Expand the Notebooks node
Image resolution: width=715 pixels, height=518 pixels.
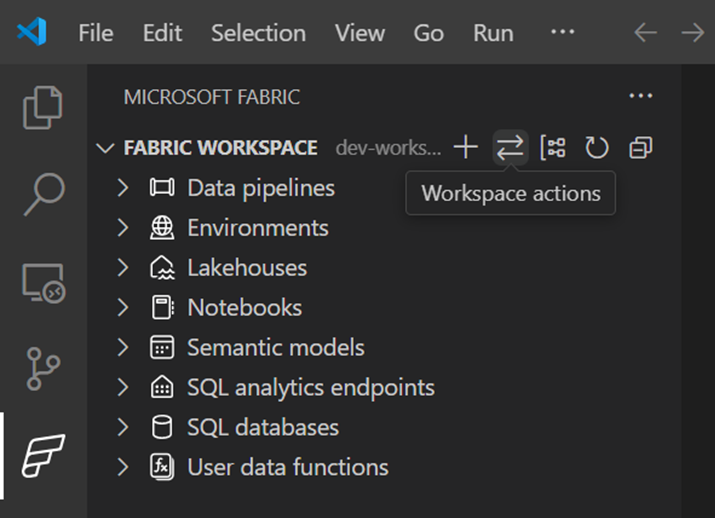(x=123, y=307)
